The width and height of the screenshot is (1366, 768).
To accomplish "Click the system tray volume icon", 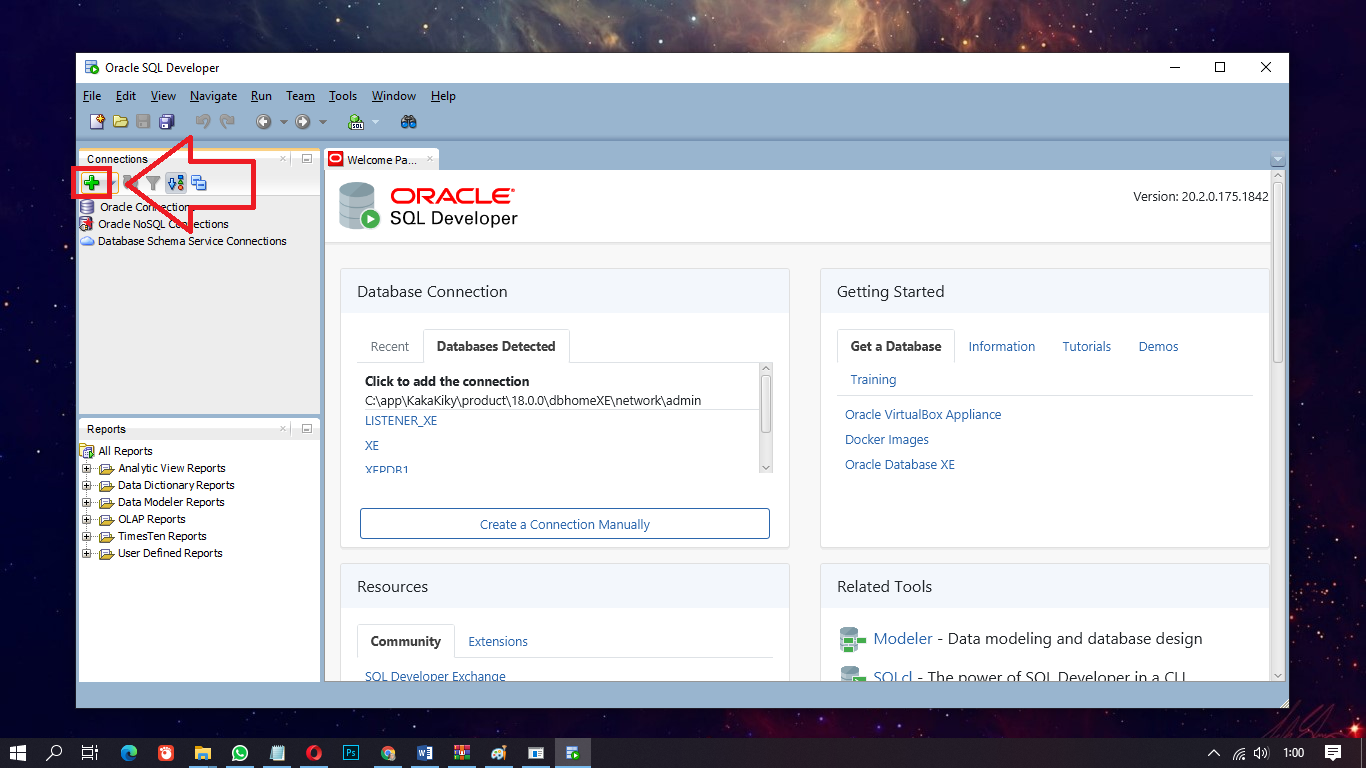I will 1261,753.
